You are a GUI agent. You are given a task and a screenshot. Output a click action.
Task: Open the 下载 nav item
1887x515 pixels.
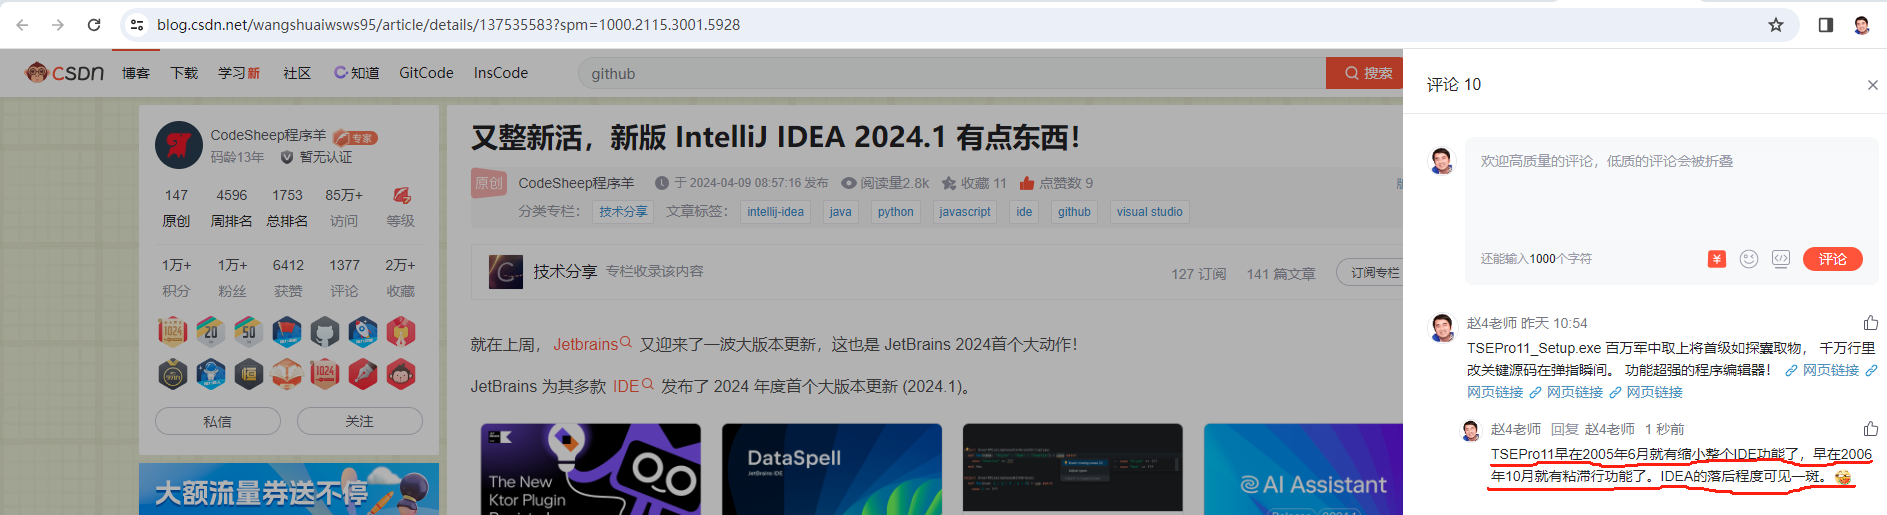pyautogui.click(x=184, y=73)
